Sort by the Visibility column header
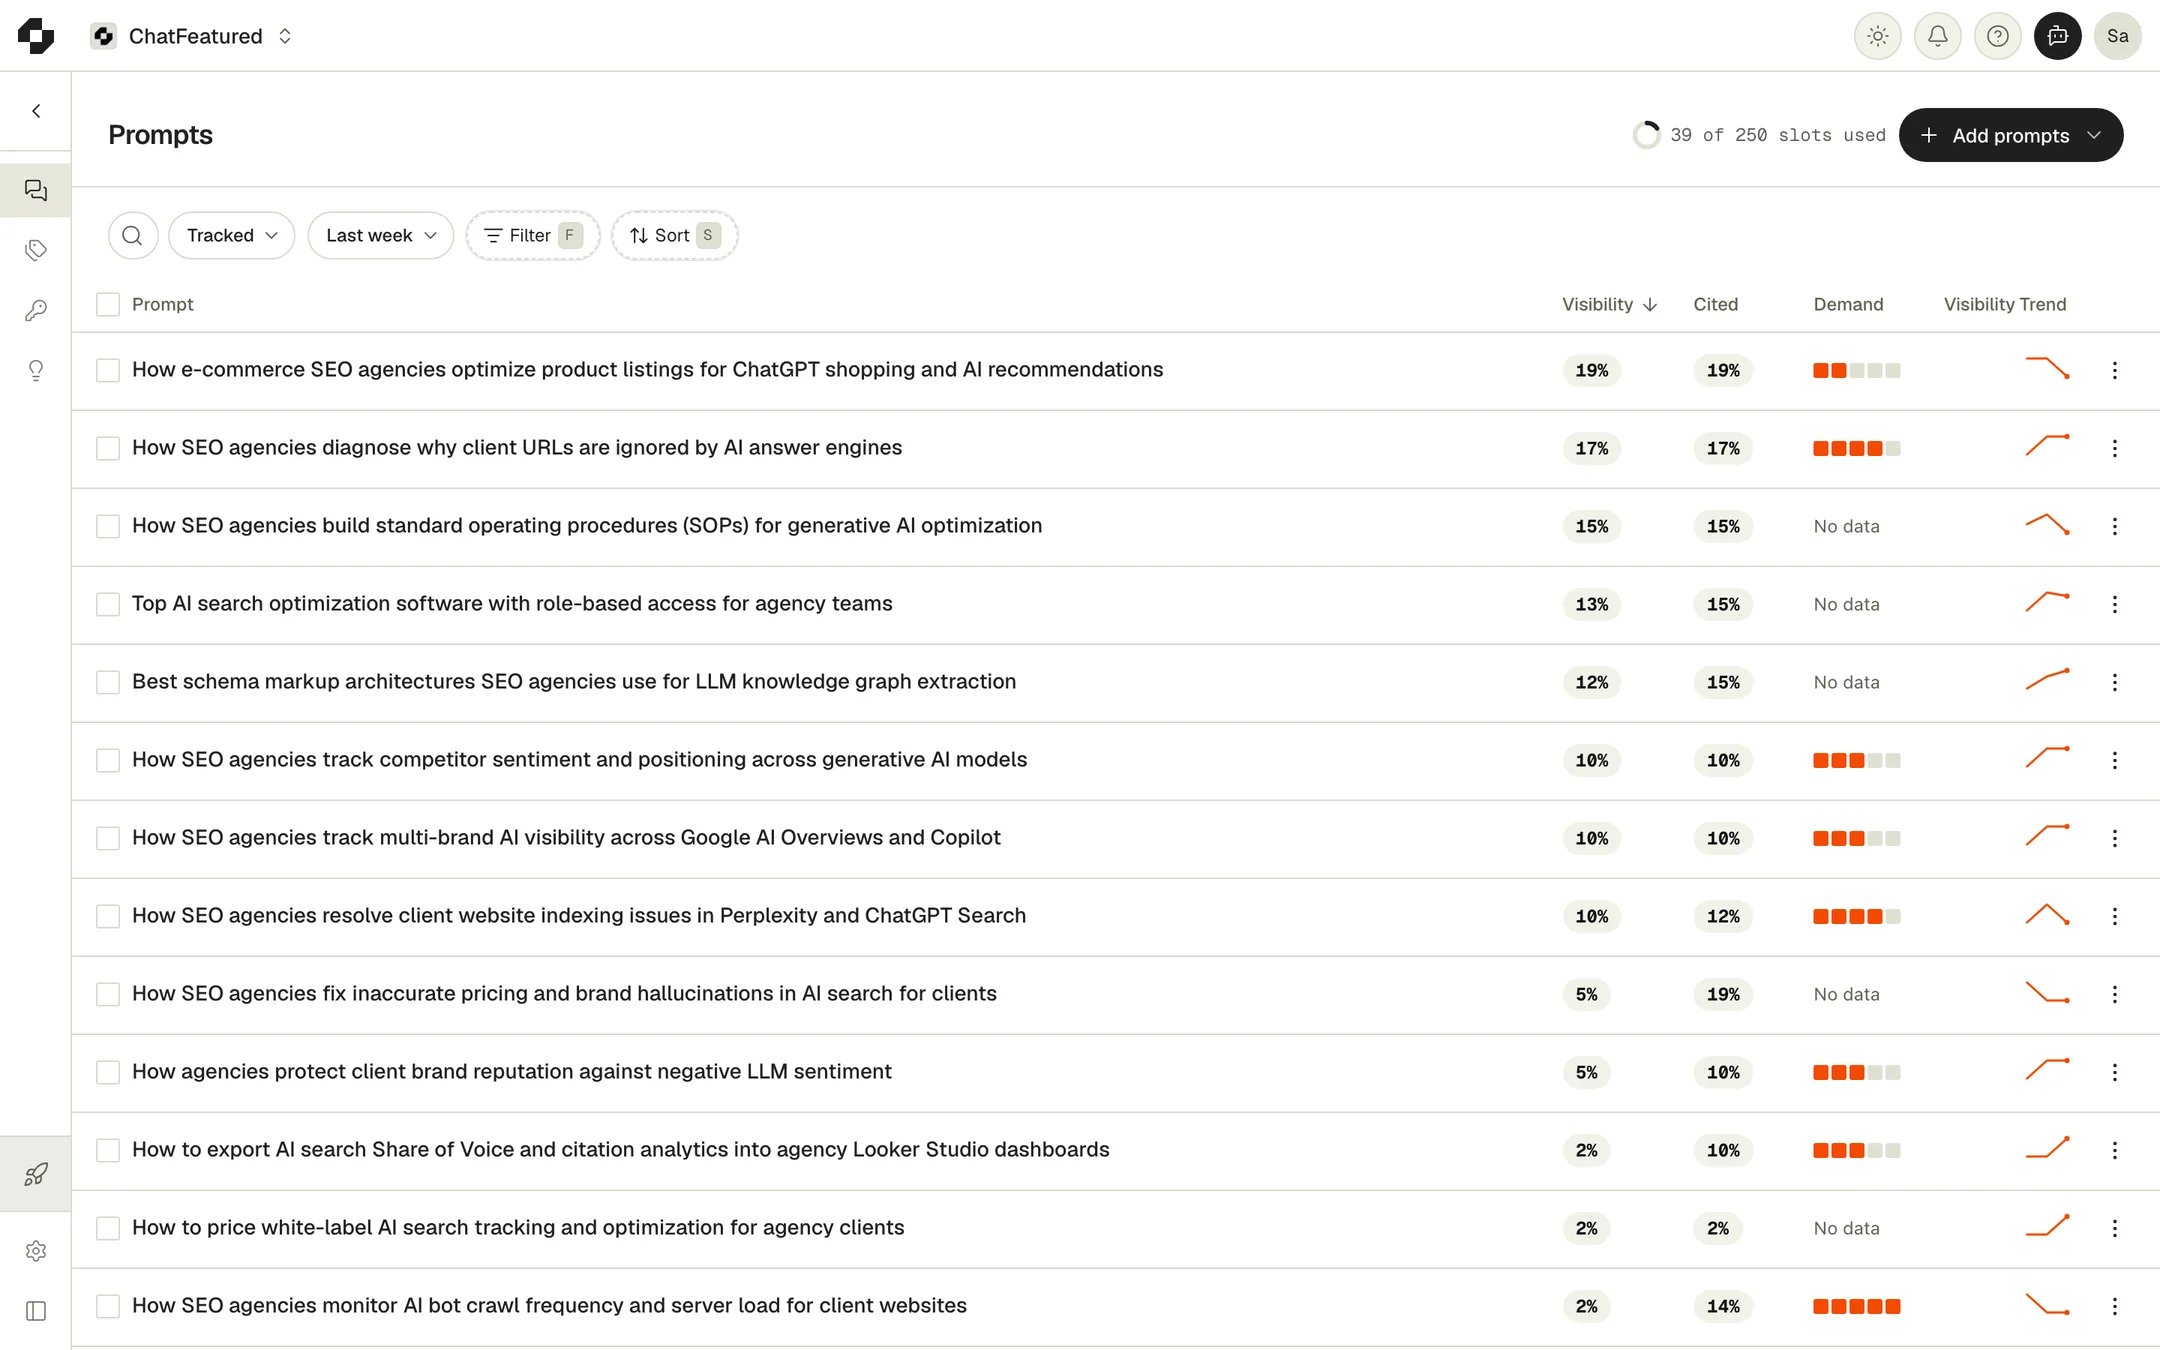The image size is (2160, 1350). (1609, 304)
